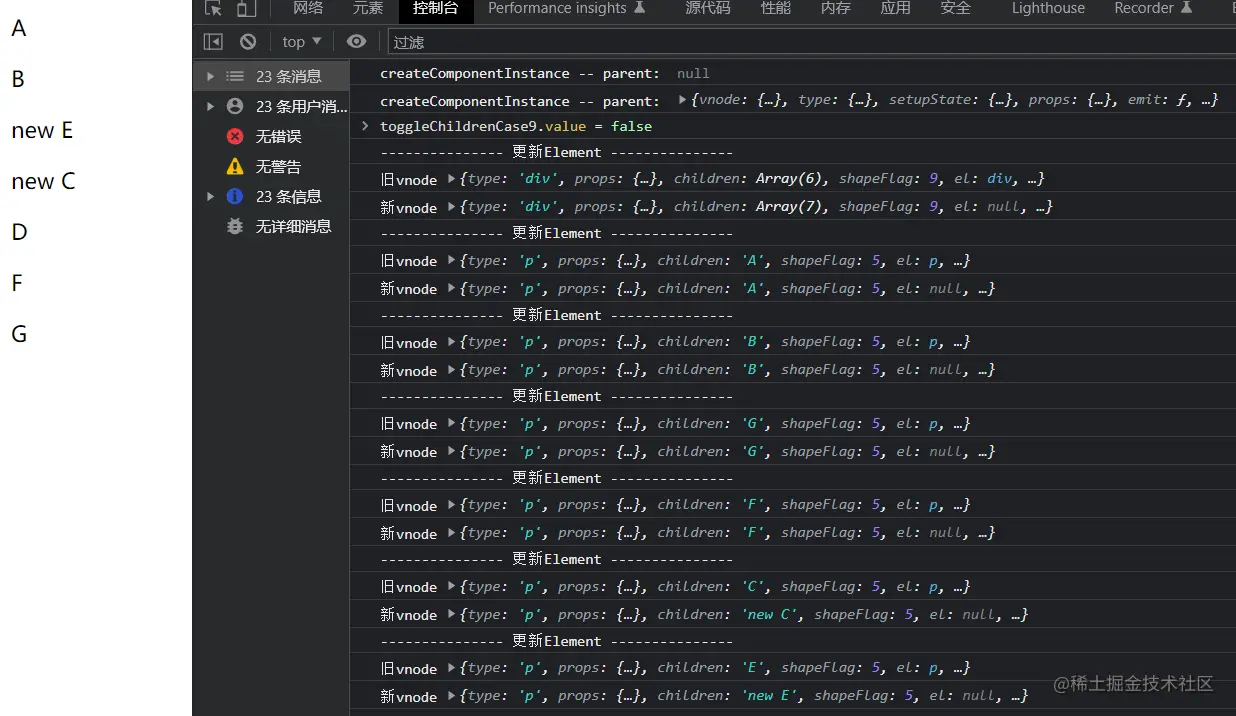Activate the inspect element picker icon
The width and height of the screenshot is (1236, 716).
point(213,8)
